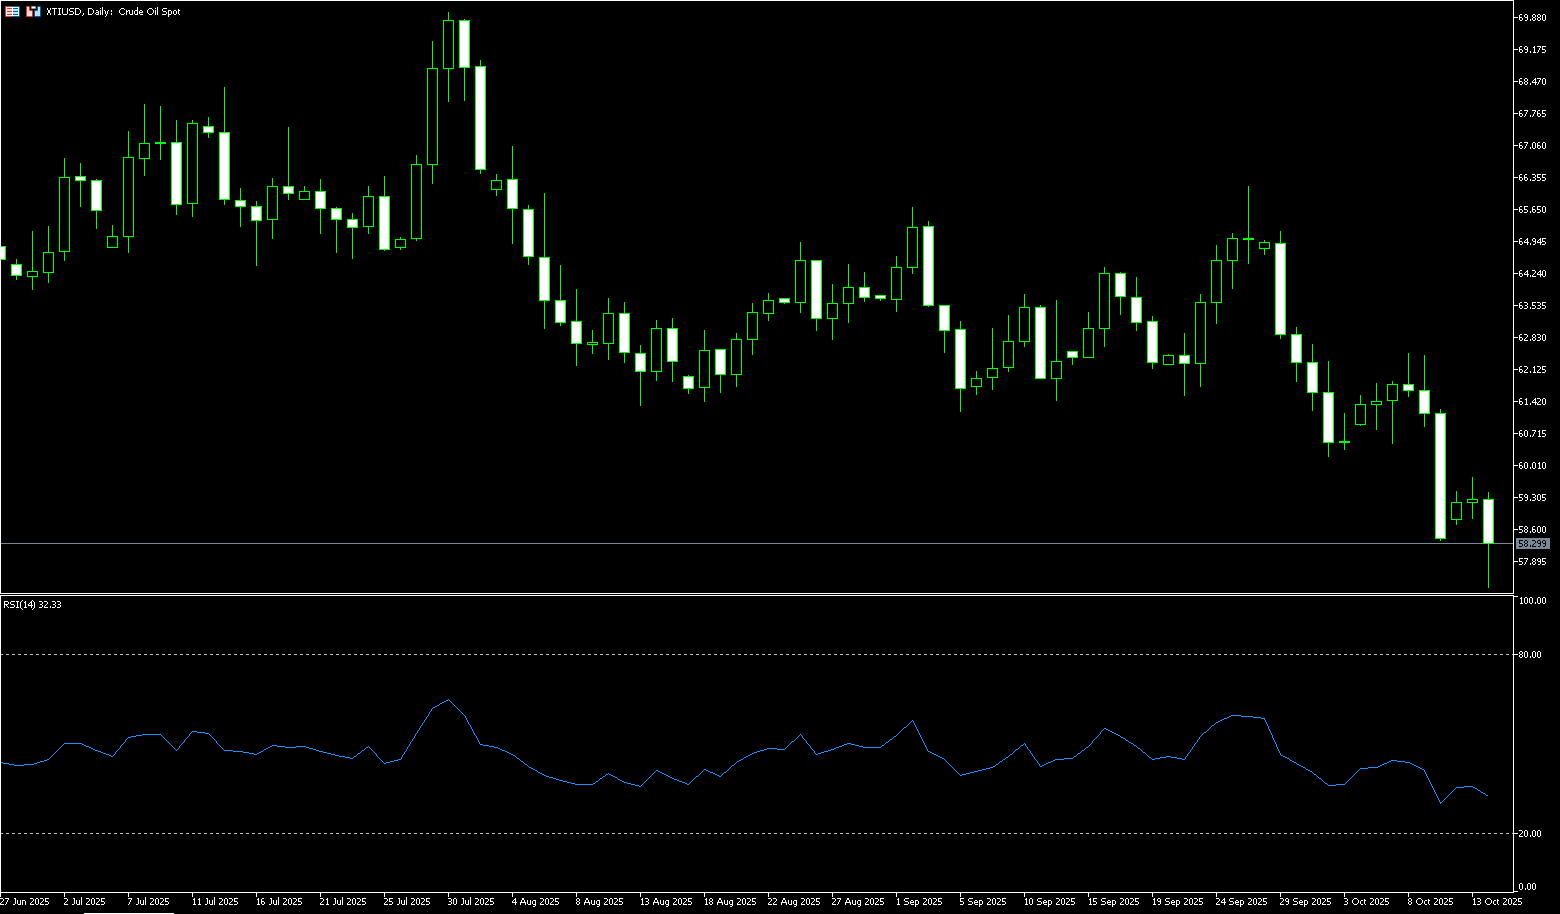Click the last candle's long lower wick
1560x914 pixels.
click(1489, 568)
